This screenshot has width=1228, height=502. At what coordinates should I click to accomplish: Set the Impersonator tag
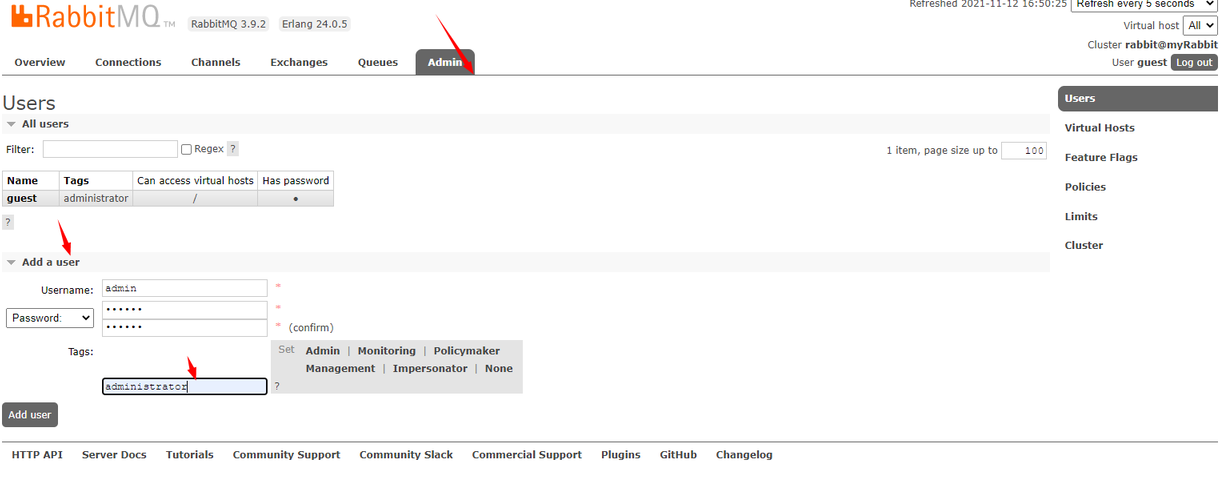click(x=430, y=369)
